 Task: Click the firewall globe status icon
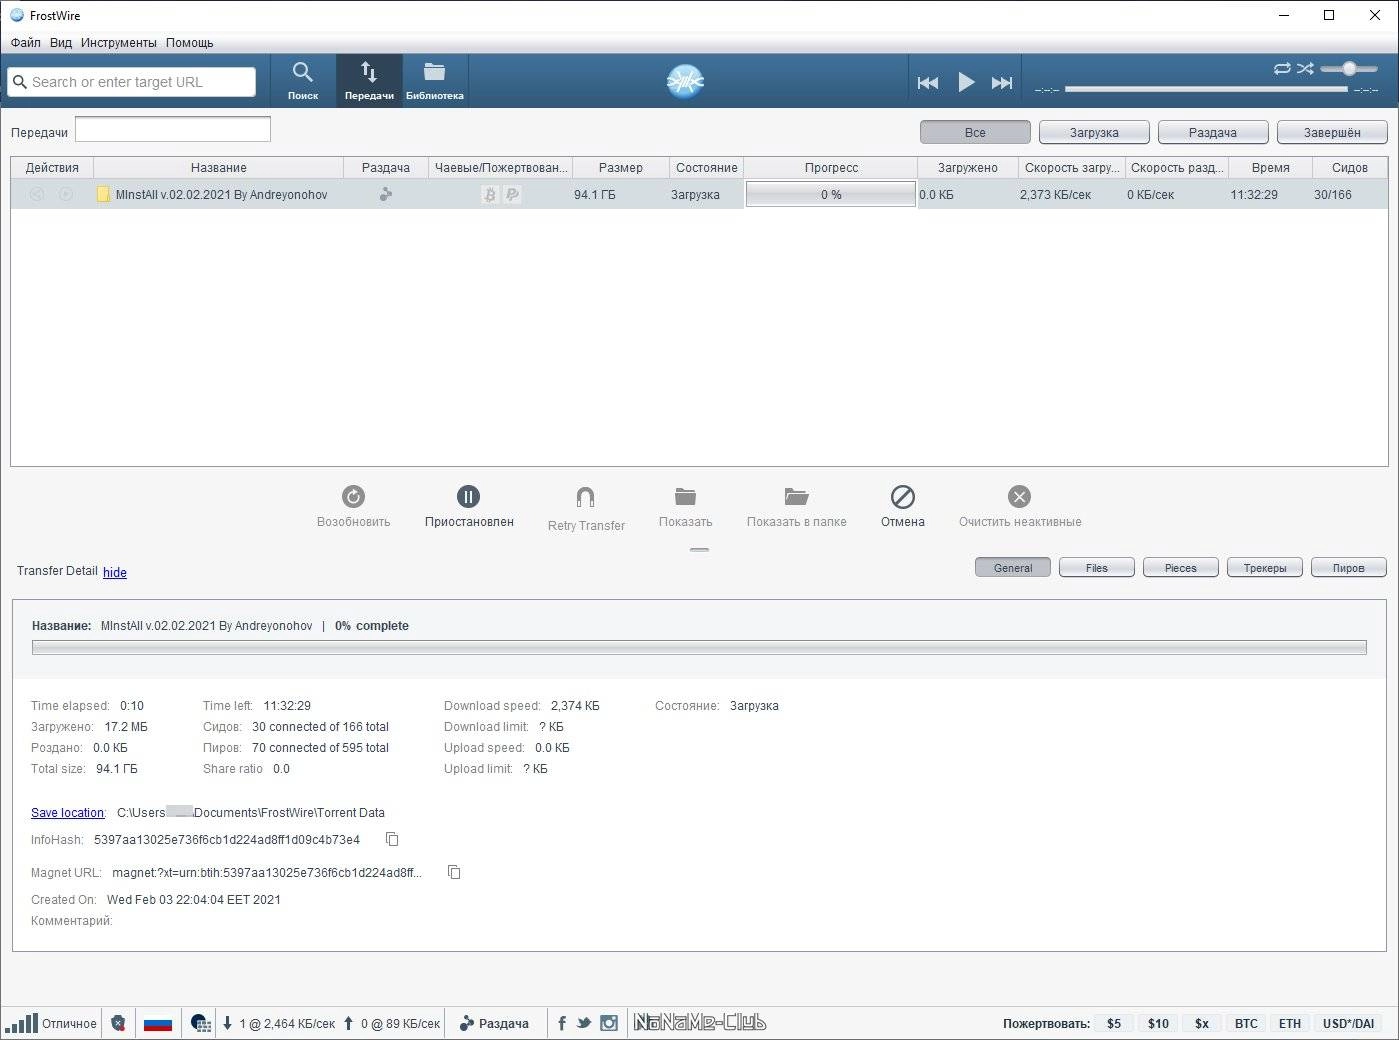click(x=201, y=1023)
